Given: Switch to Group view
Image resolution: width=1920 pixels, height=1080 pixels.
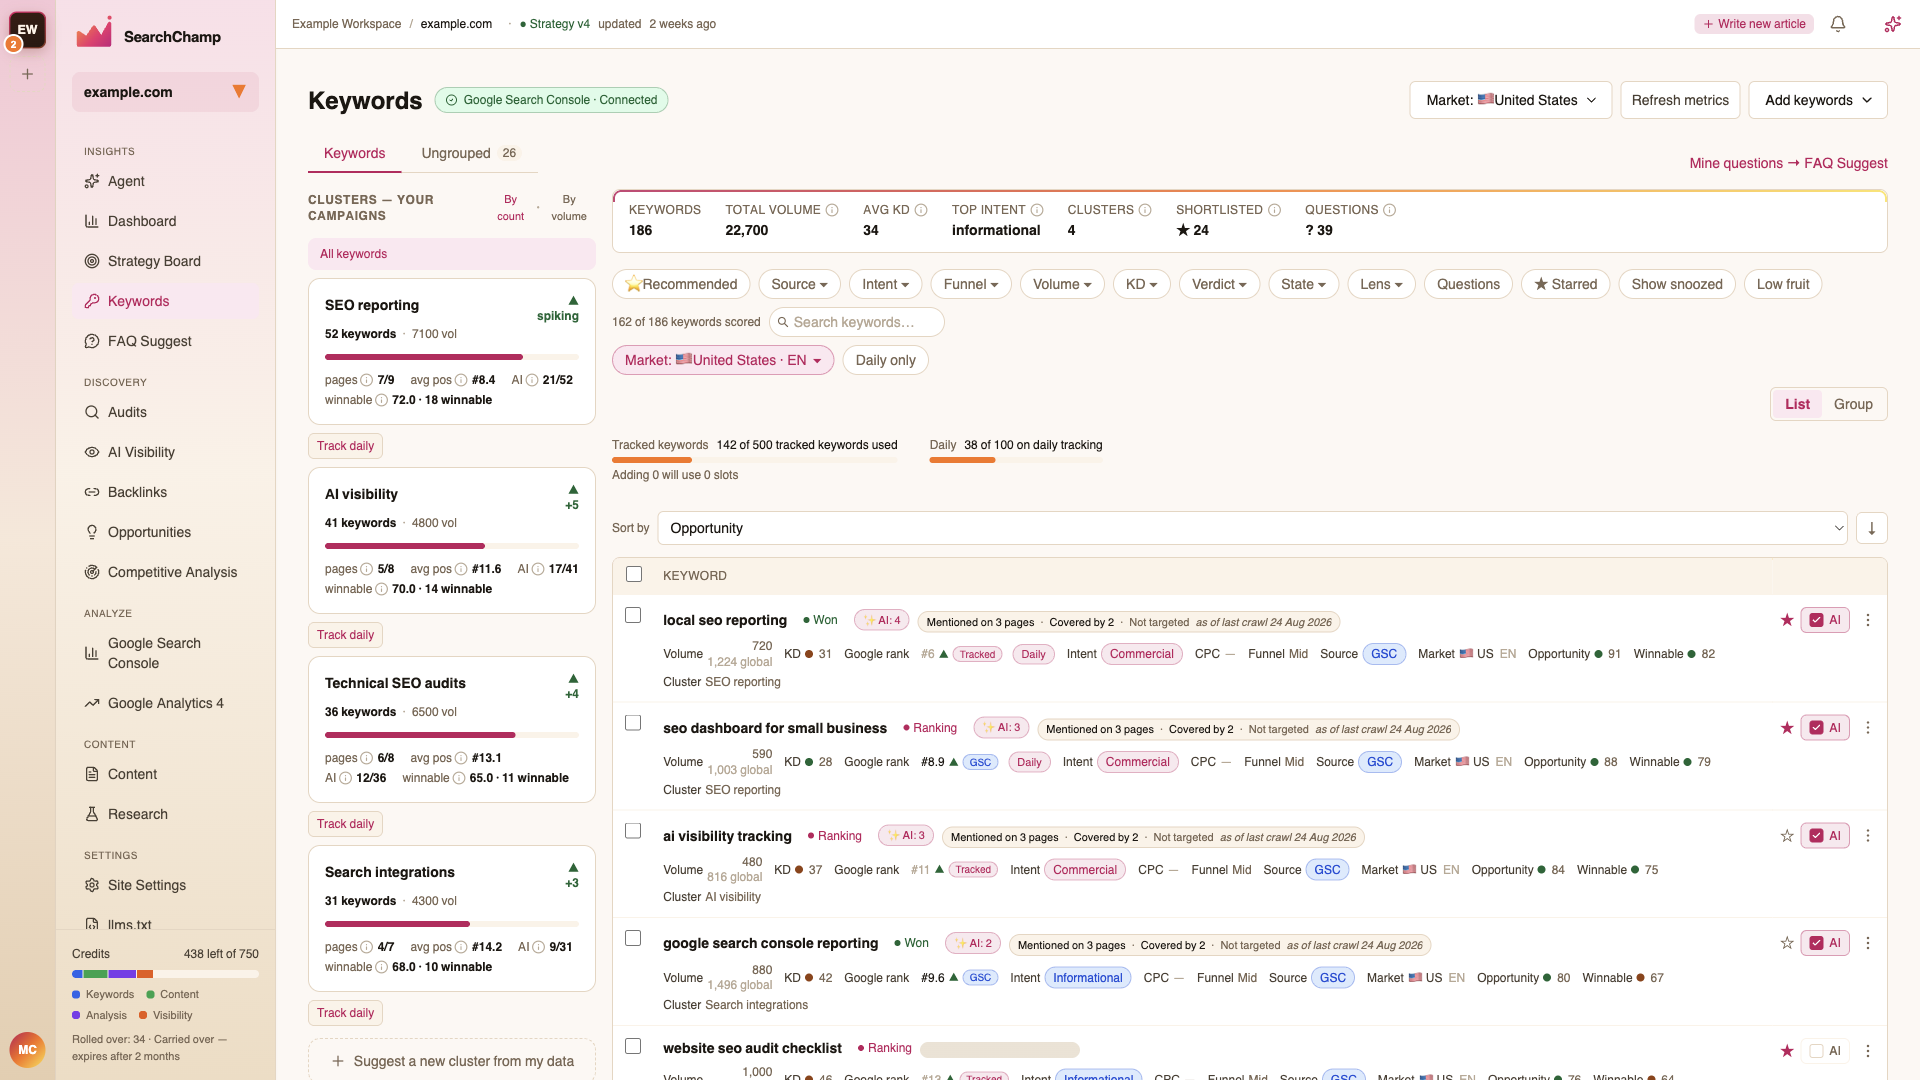Looking at the screenshot, I should pyautogui.click(x=1852, y=404).
